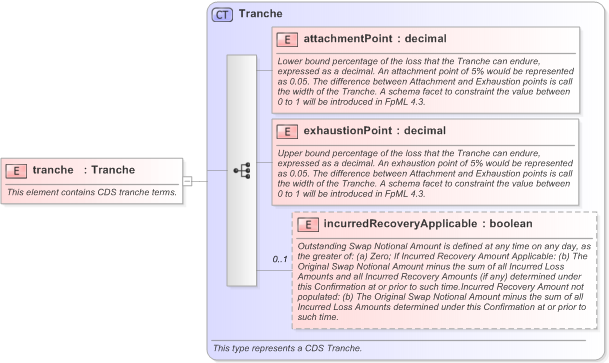Select 'exhaustionPoint : decimal' element name

[x=374, y=131]
